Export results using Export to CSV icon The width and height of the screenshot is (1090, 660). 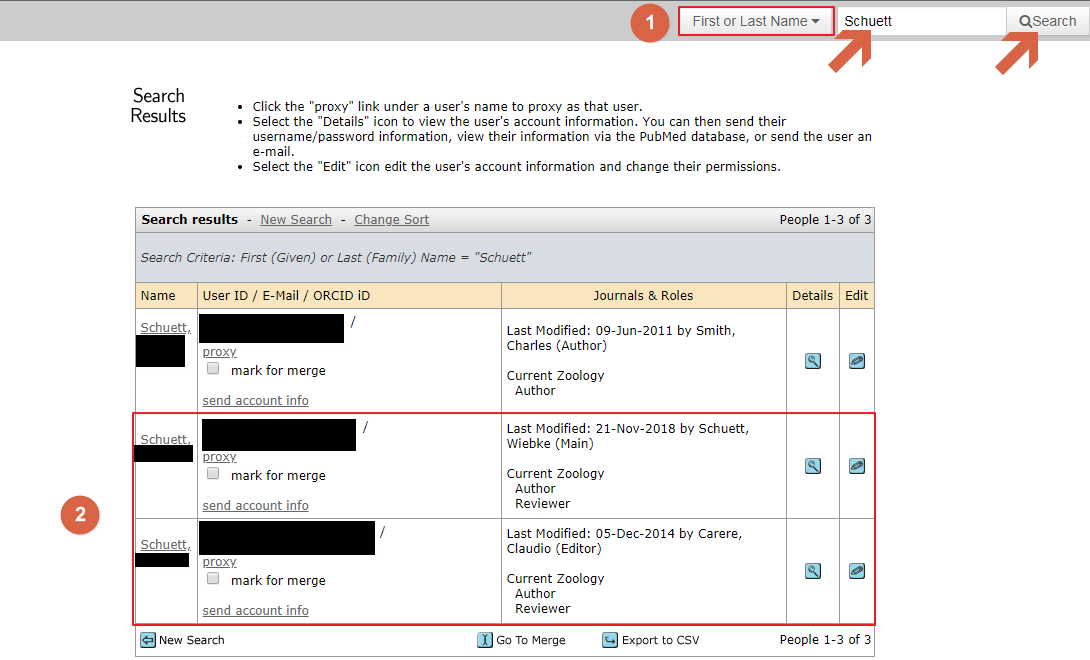[610, 640]
